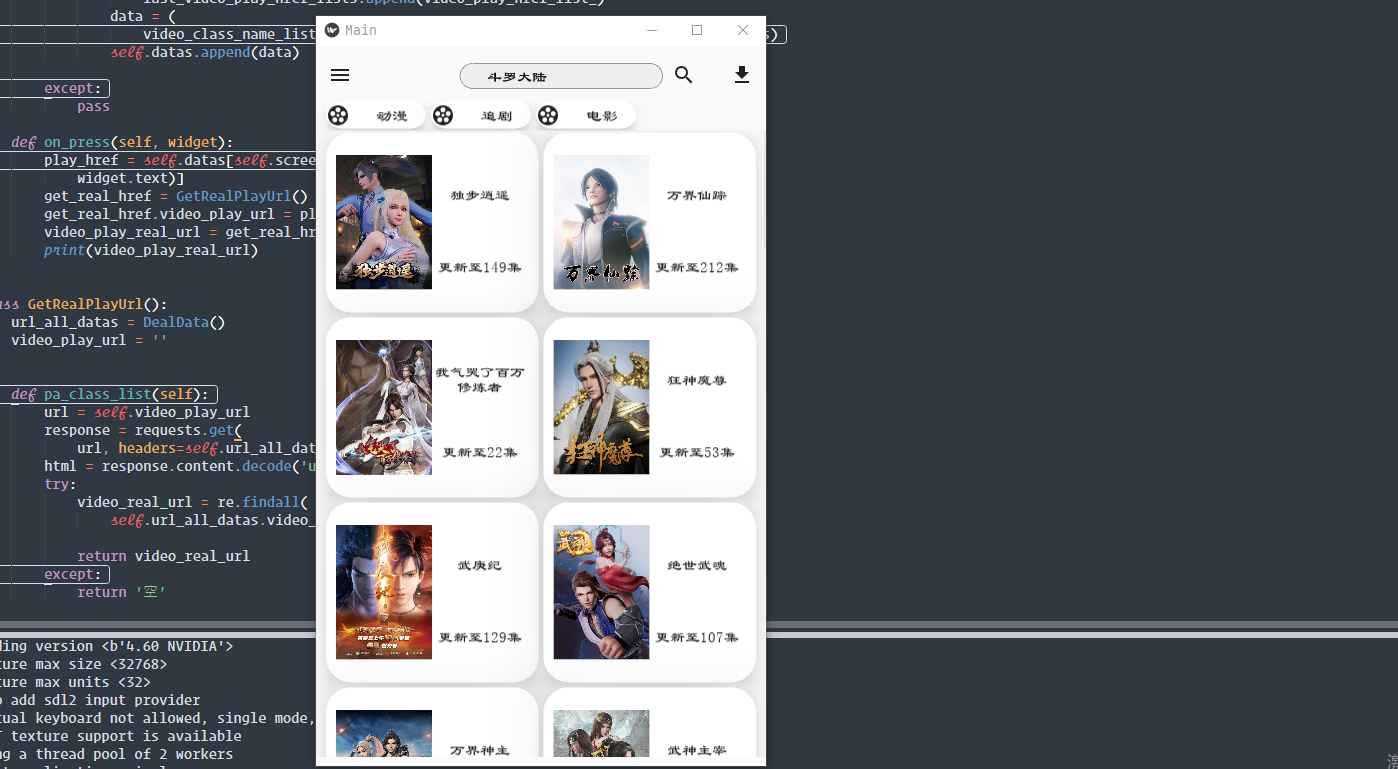
Task: Click url_all_datas = DealData() line in editor
Action: [x=118, y=322]
